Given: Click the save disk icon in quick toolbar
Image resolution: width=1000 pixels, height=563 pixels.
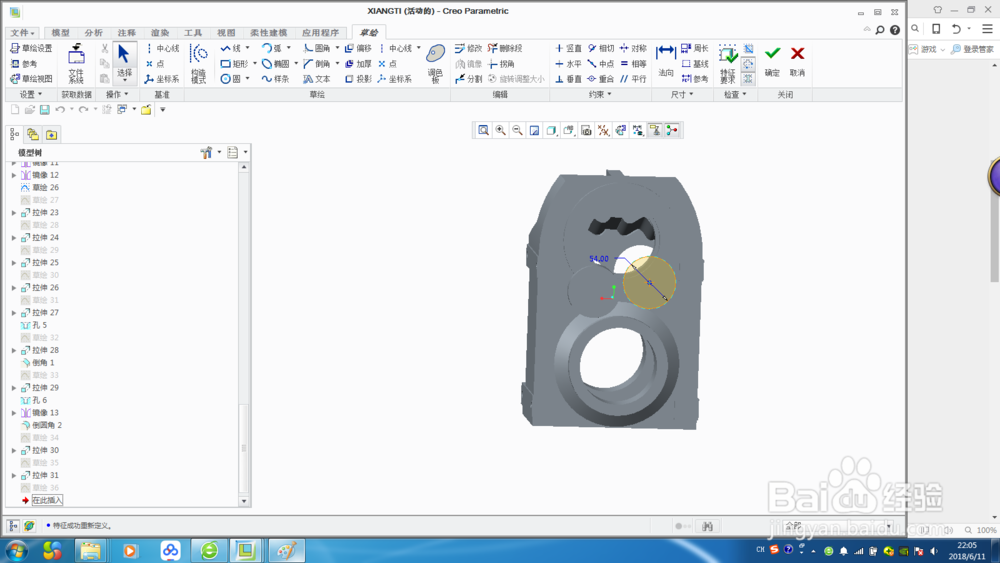Looking at the screenshot, I should (x=45, y=110).
